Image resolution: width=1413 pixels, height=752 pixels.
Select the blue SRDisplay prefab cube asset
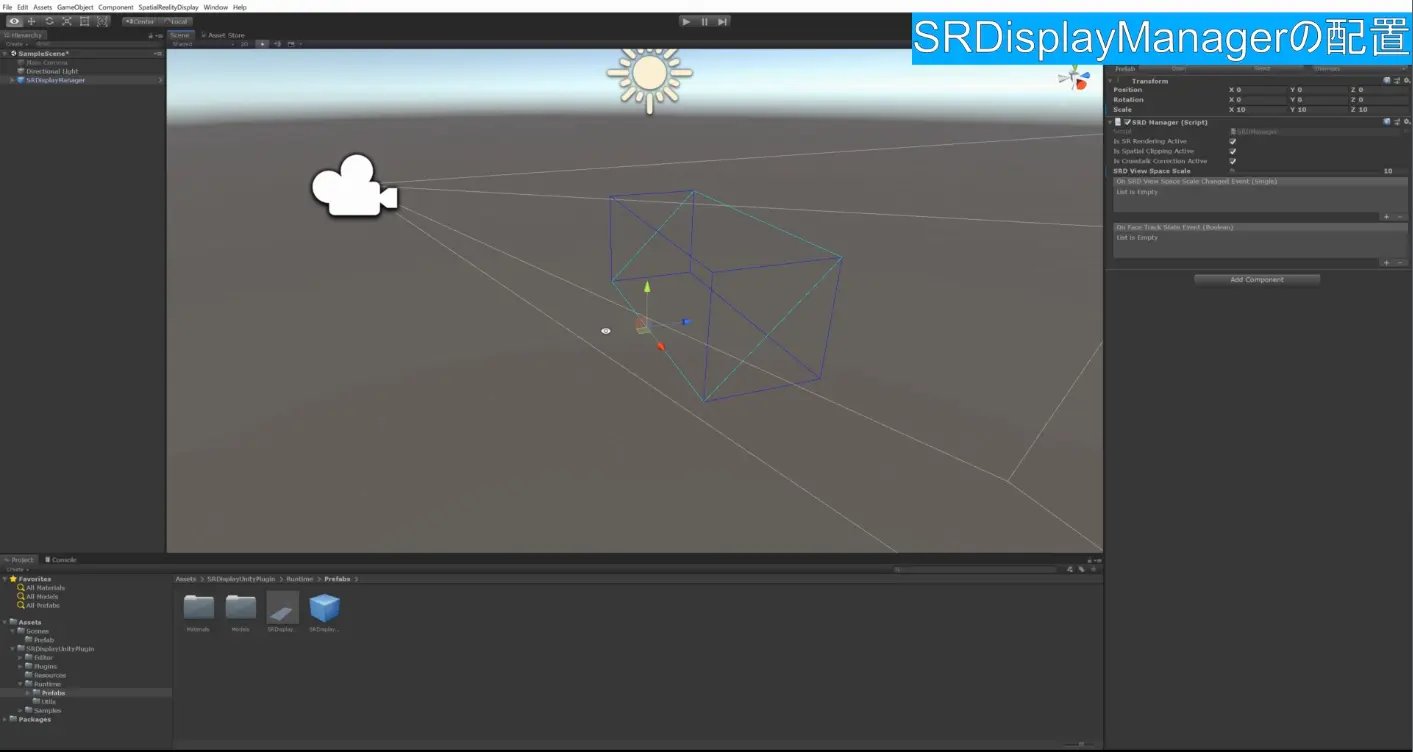click(x=324, y=607)
